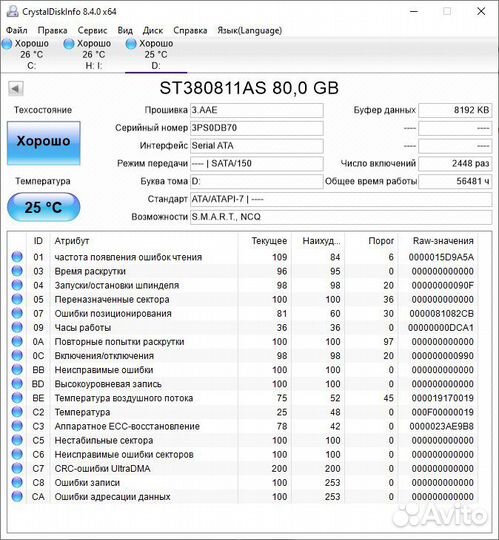Click the Общее время работы field 56481 ч

tap(455, 181)
